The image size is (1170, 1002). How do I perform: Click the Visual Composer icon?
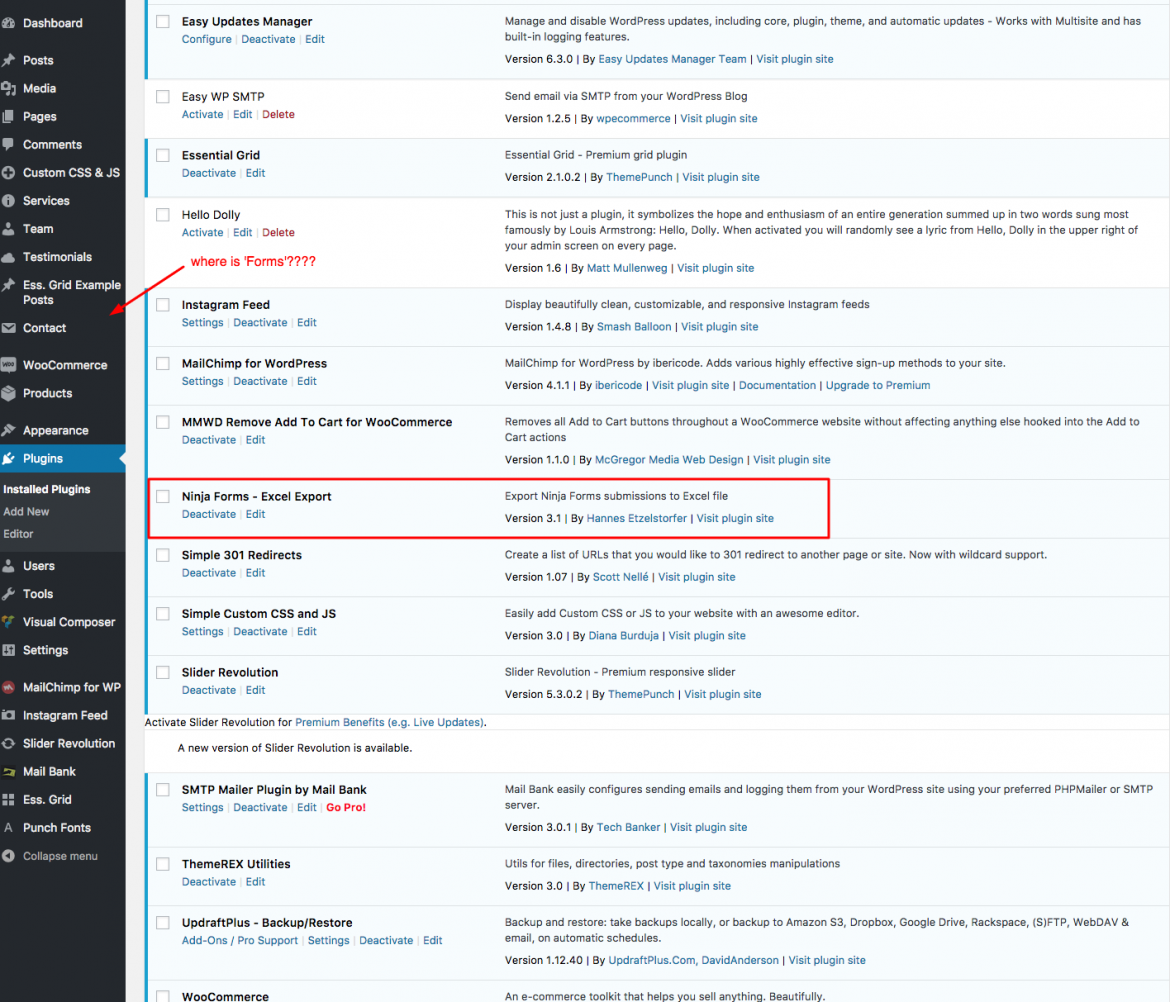(8, 622)
